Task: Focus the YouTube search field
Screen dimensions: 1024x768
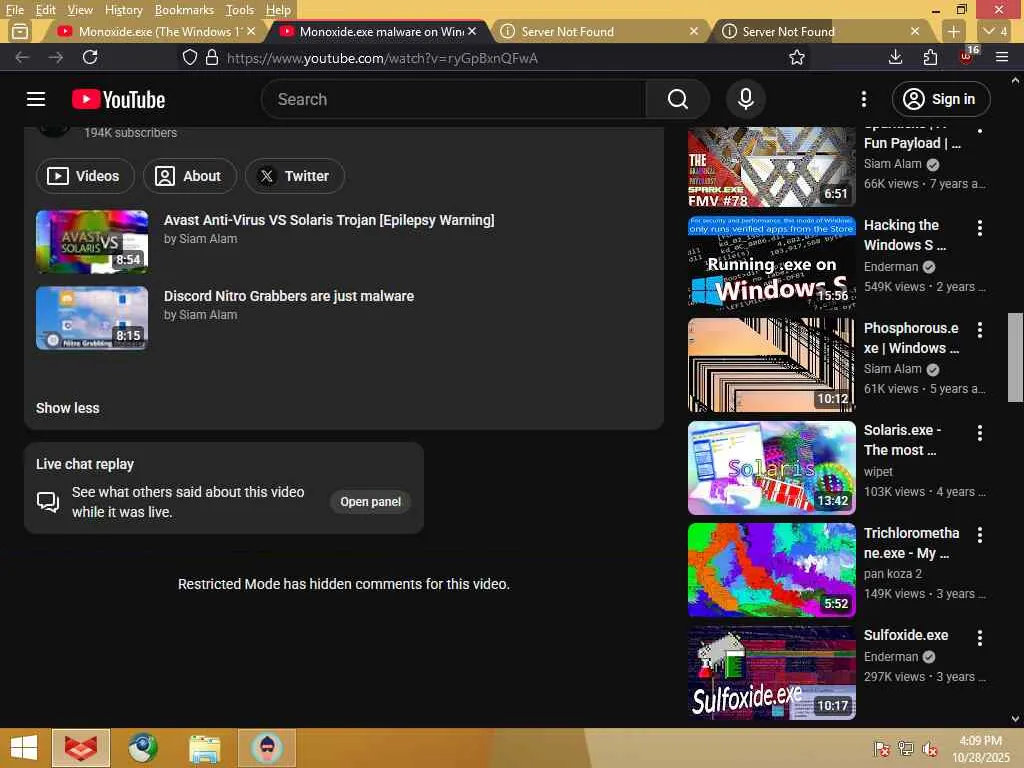Action: pyautogui.click(x=453, y=99)
